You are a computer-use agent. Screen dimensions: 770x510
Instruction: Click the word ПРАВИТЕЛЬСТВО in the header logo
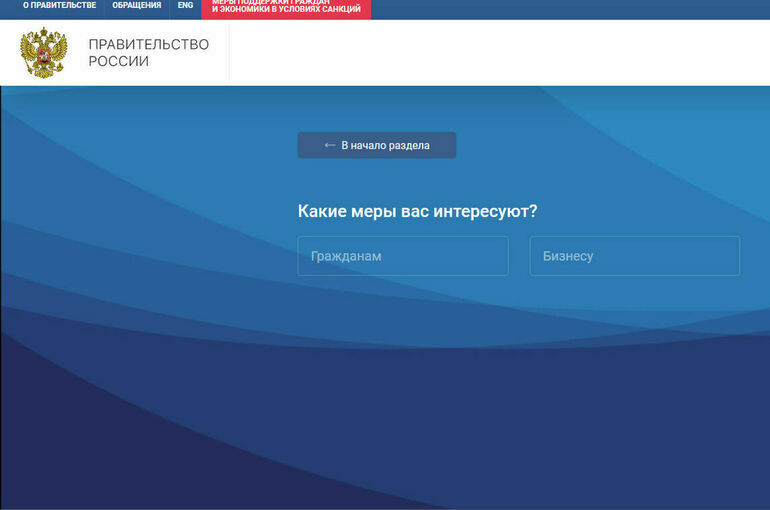(x=148, y=45)
